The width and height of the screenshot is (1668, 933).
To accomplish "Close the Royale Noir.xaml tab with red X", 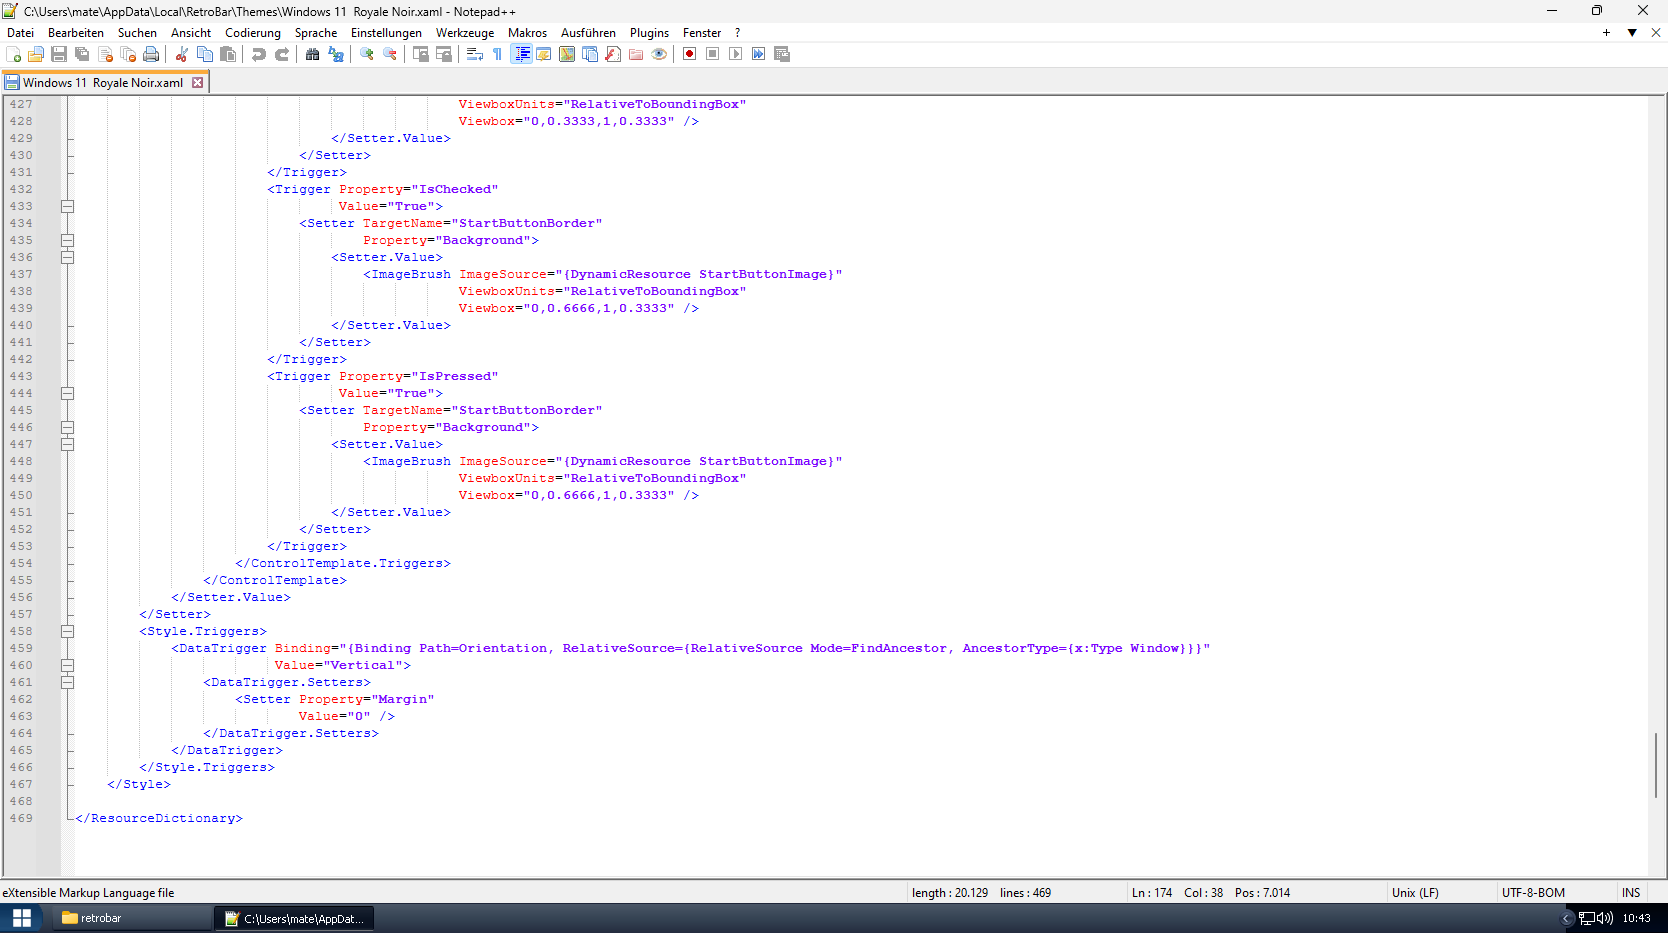I will (198, 83).
